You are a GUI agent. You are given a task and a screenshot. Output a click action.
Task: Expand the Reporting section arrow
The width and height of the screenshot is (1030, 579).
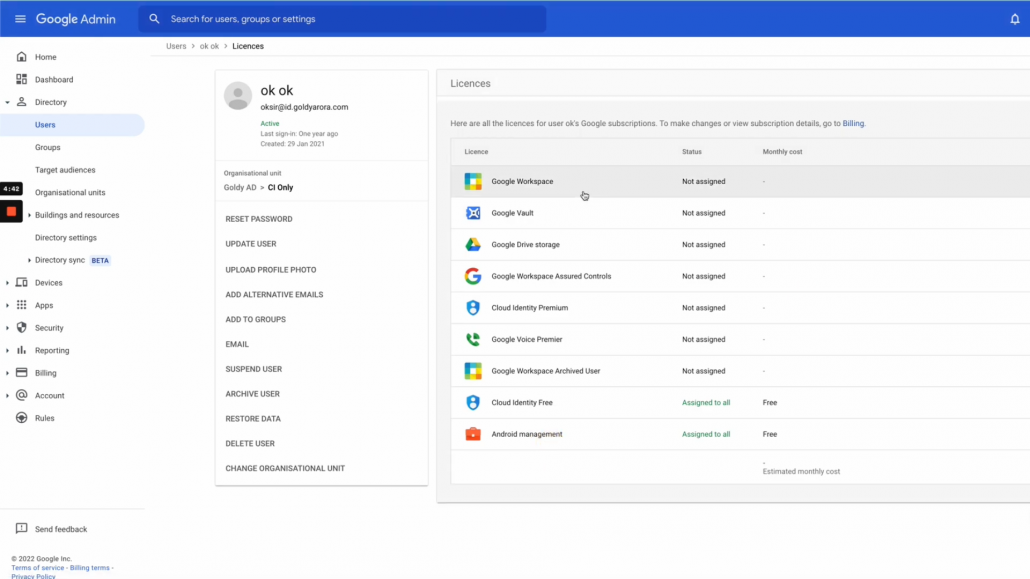pyautogui.click(x=7, y=350)
